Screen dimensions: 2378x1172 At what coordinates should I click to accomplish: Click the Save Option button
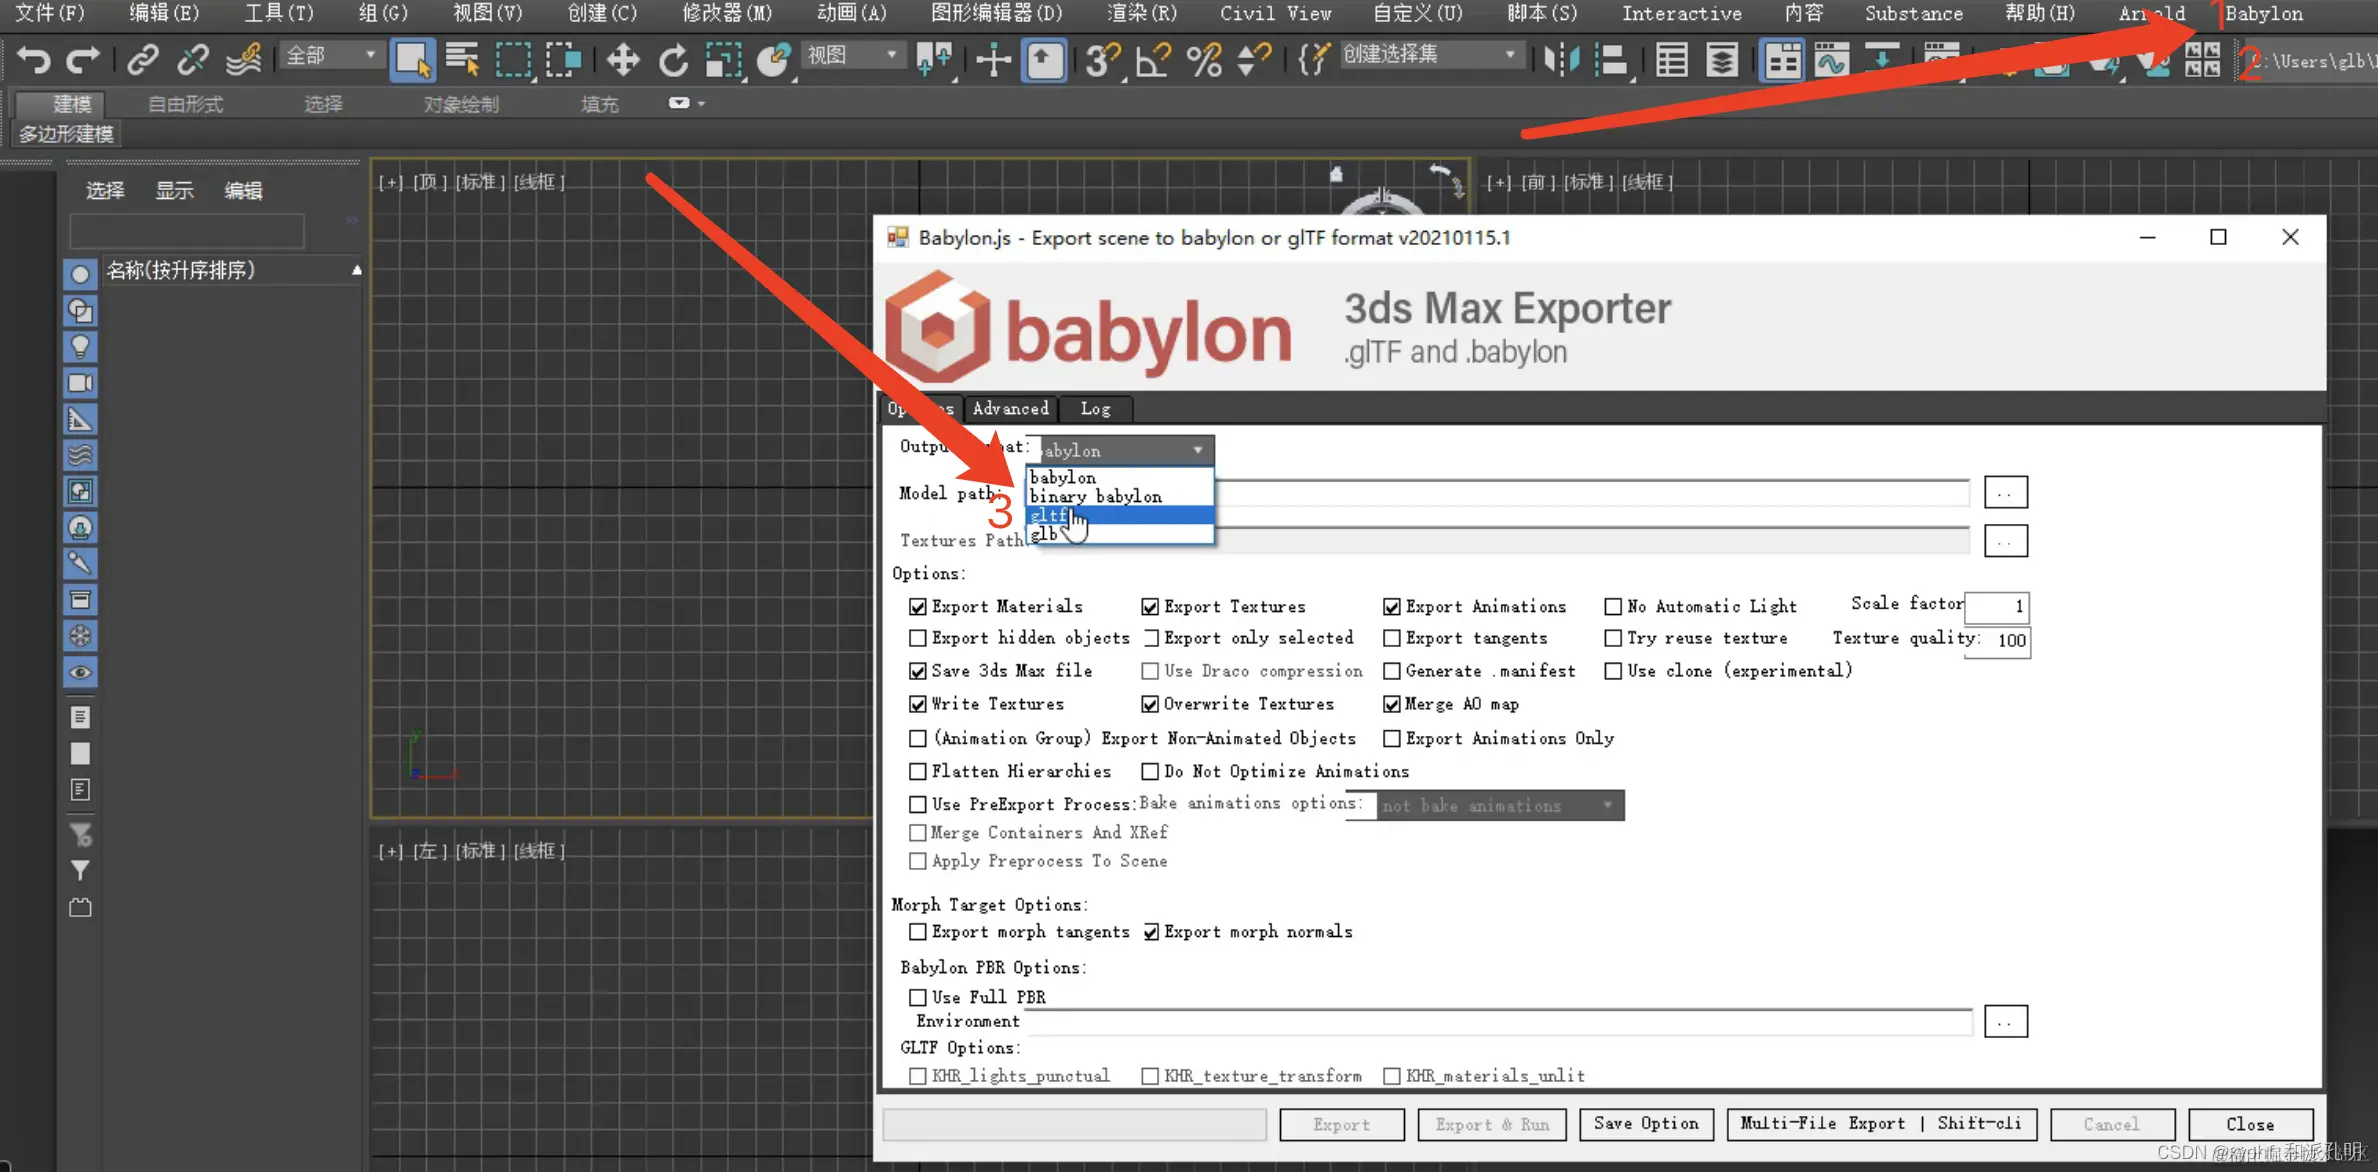click(x=1645, y=1124)
